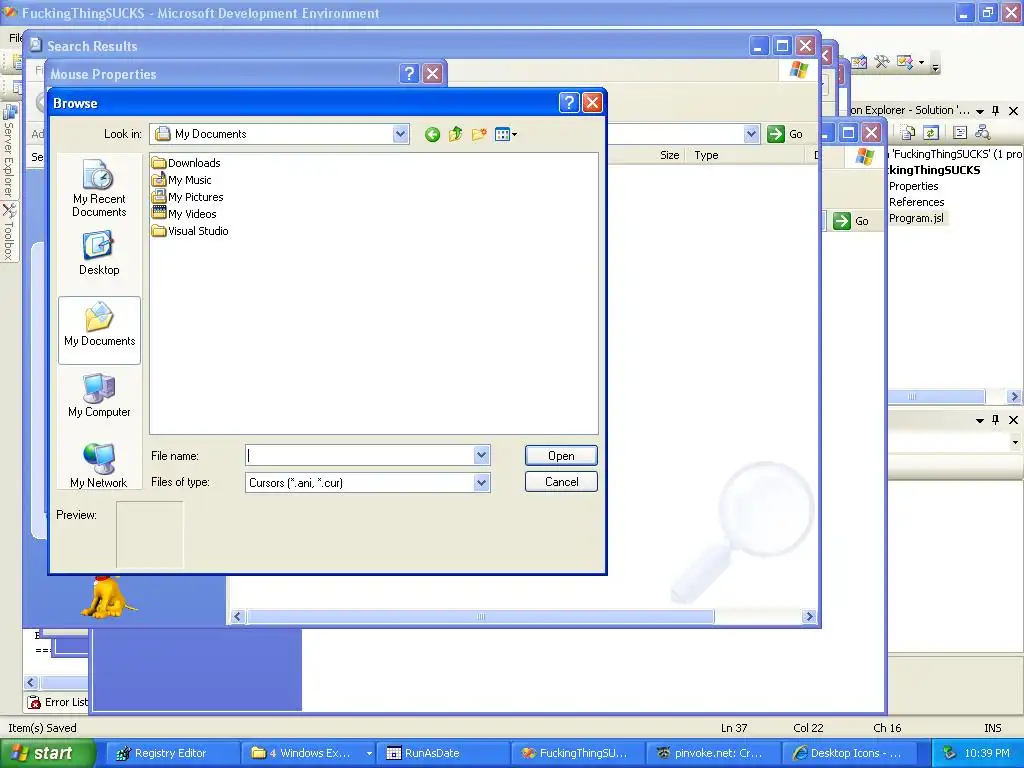Click the Open button
1024x768 pixels.
point(561,456)
